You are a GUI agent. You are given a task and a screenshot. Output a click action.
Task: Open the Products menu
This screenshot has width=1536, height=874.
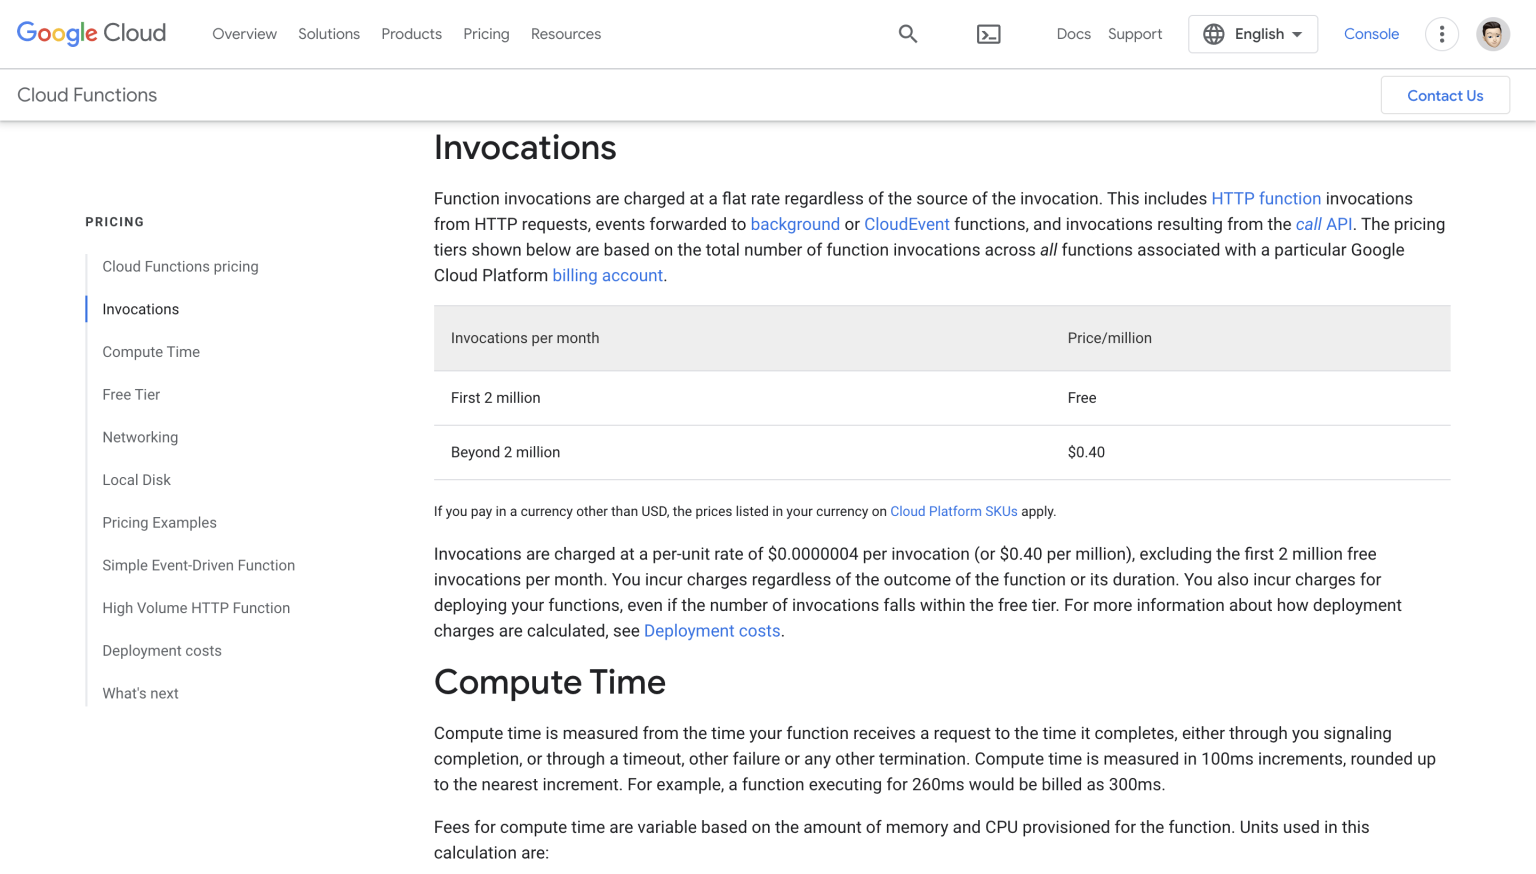(x=411, y=33)
